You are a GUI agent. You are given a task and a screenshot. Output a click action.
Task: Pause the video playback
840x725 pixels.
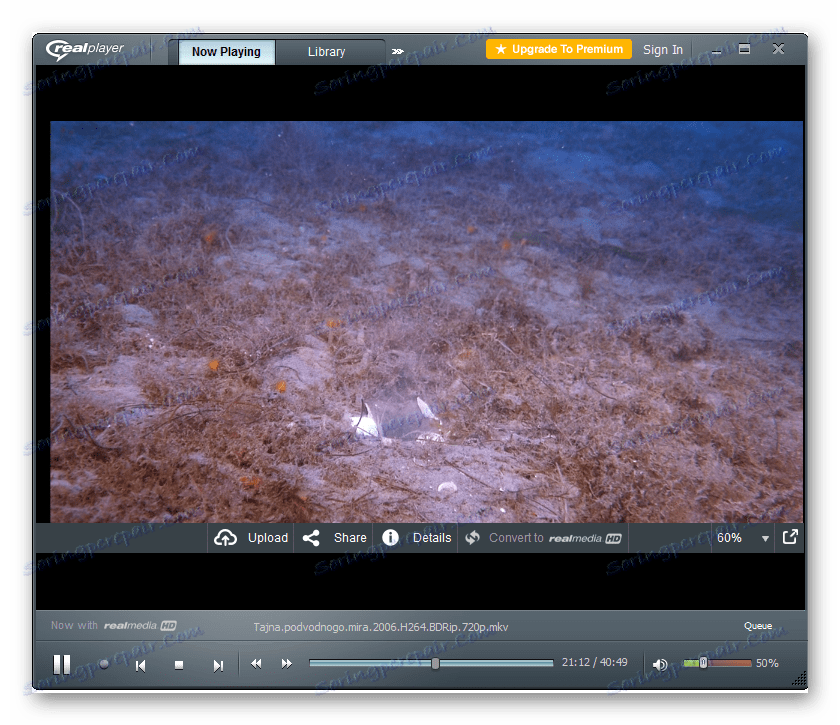[x=62, y=664]
